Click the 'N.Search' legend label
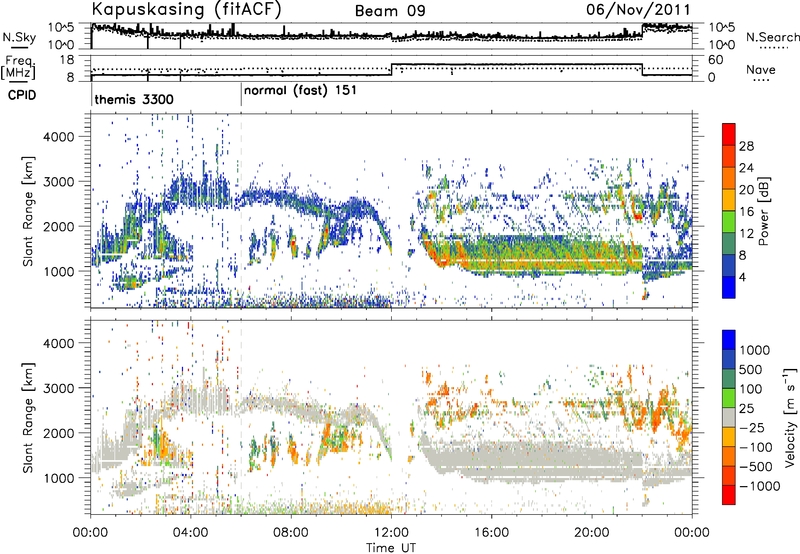This screenshot has width=800, height=554. click(x=772, y=37)
